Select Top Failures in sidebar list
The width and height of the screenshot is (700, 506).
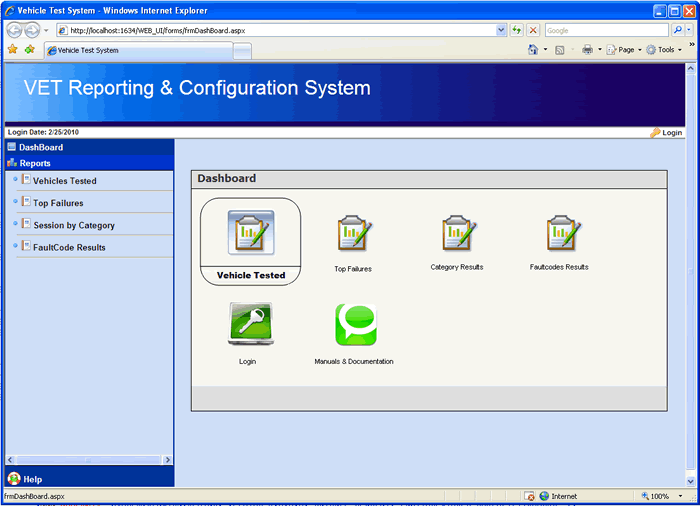click(58, 203)
